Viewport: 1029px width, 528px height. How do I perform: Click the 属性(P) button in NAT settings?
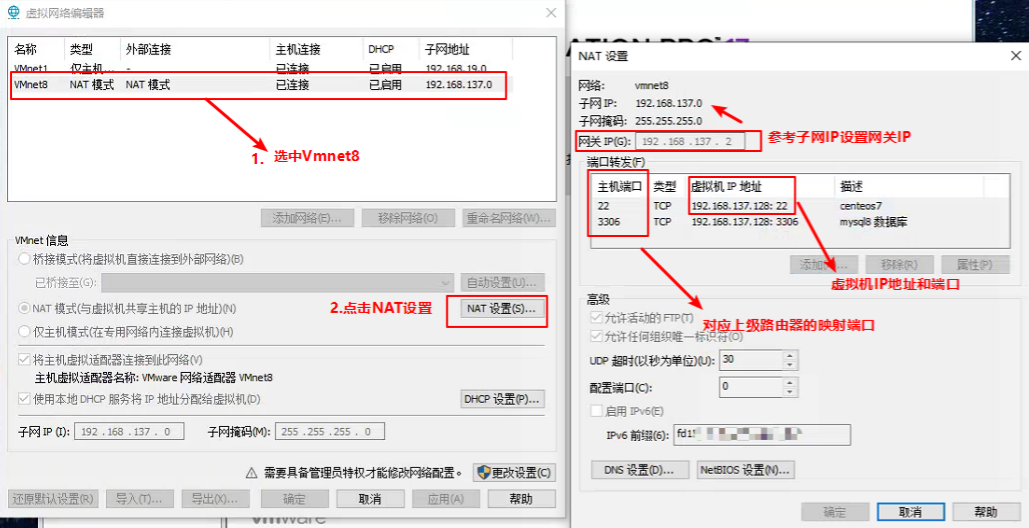[974, 264]
